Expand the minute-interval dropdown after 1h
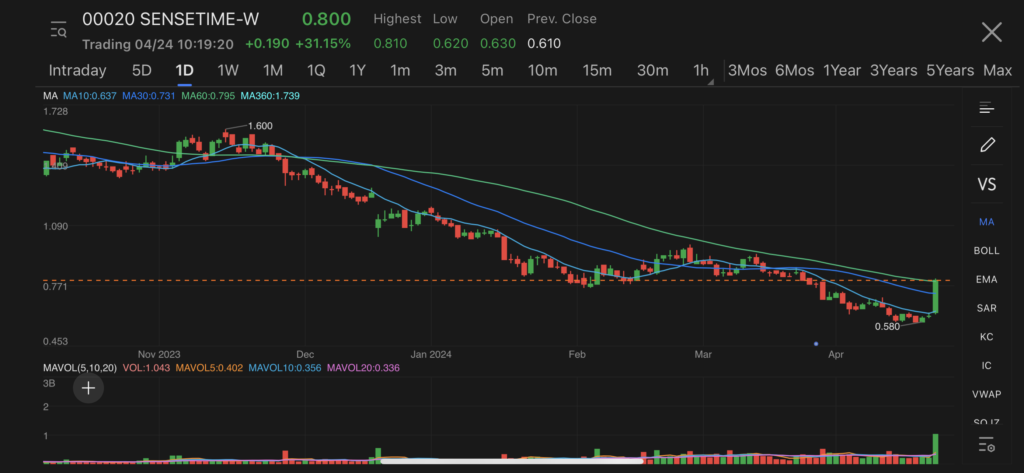Image resolution: width=1024 pixels, height=473 pixels. [x=711, y=81]
